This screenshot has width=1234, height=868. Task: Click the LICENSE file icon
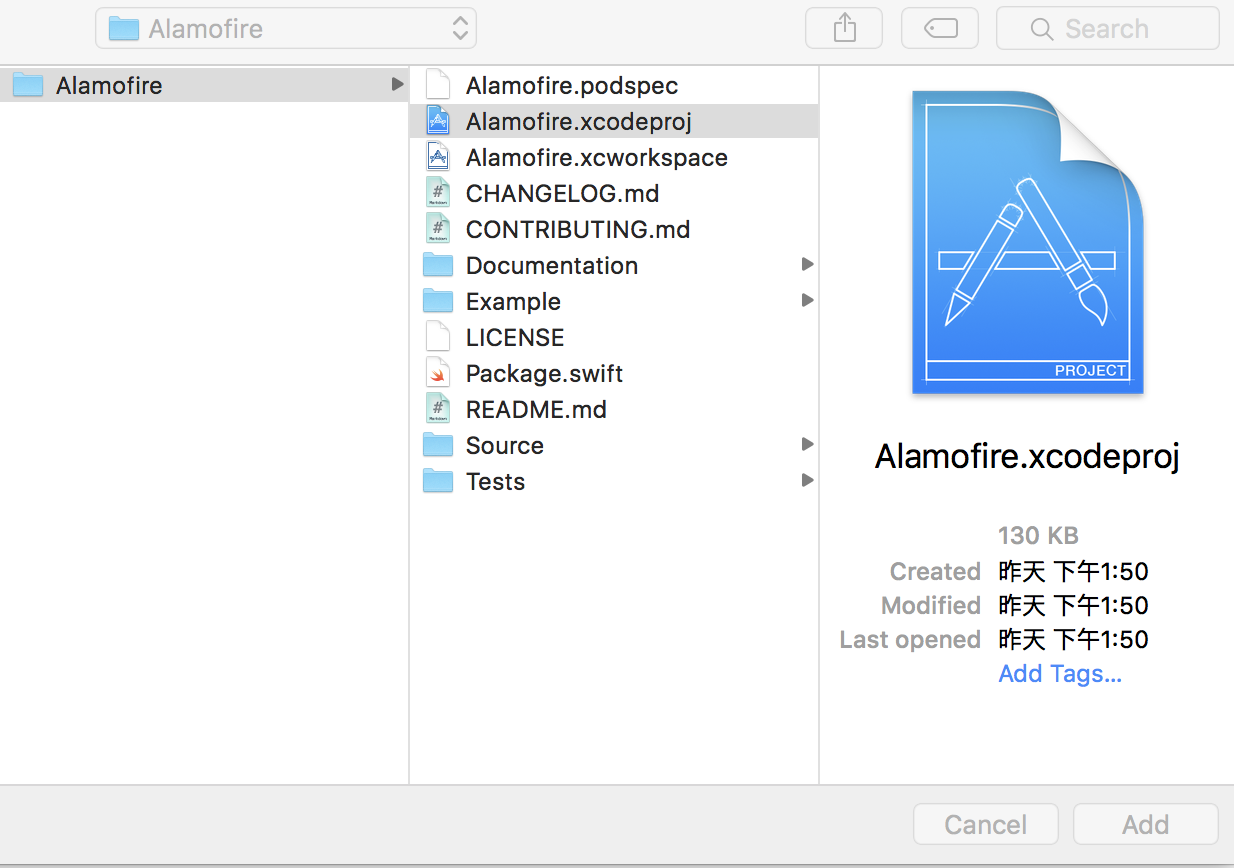[438, 338]
